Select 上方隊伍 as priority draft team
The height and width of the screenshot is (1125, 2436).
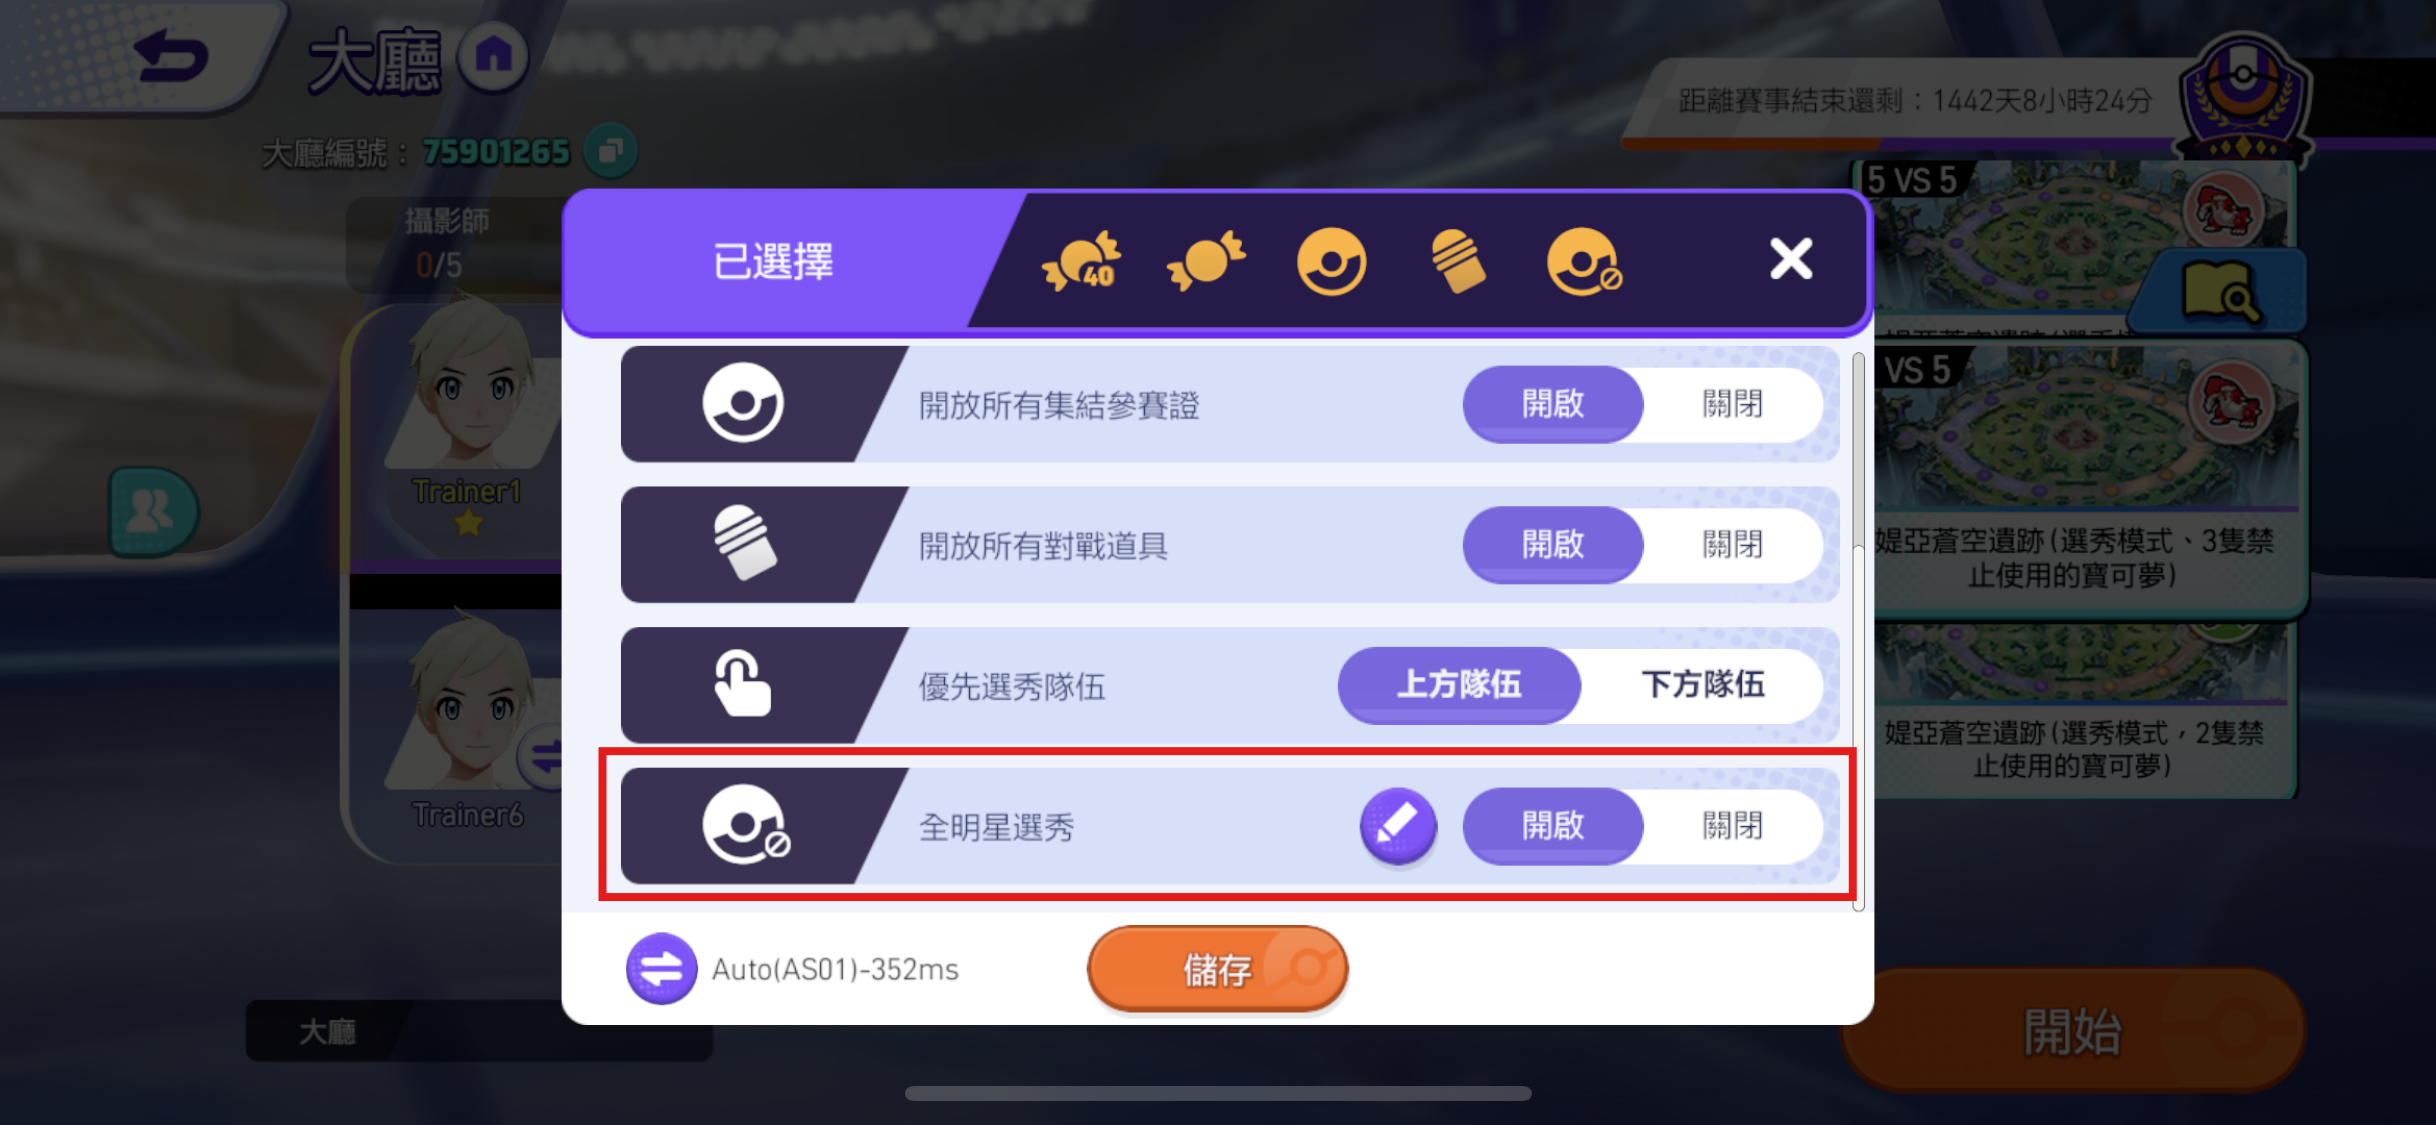pos(1459,685)
